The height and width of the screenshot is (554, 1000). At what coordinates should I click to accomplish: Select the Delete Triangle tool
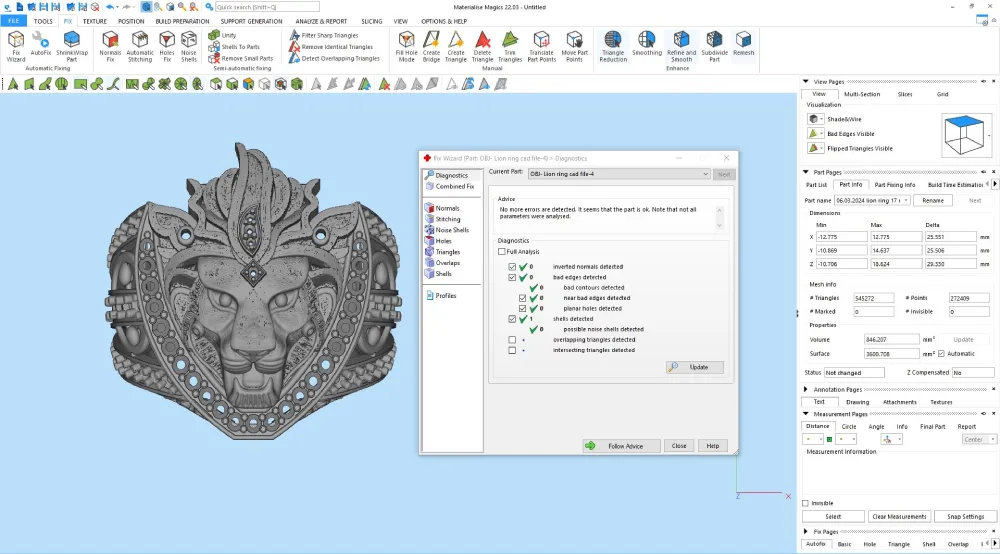pyautogui.click(x=482, y=46)
